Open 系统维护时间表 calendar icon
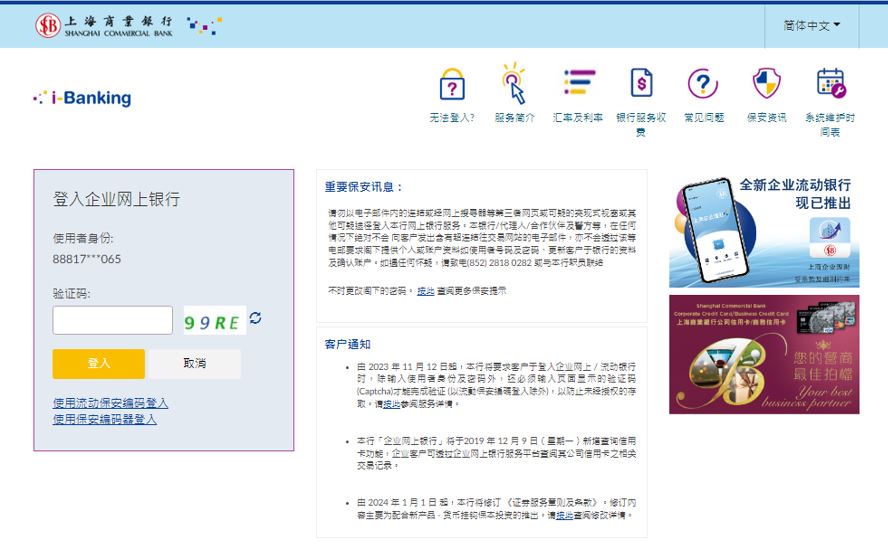Viewport: 888px width, 558px height. tap(830, 84)
